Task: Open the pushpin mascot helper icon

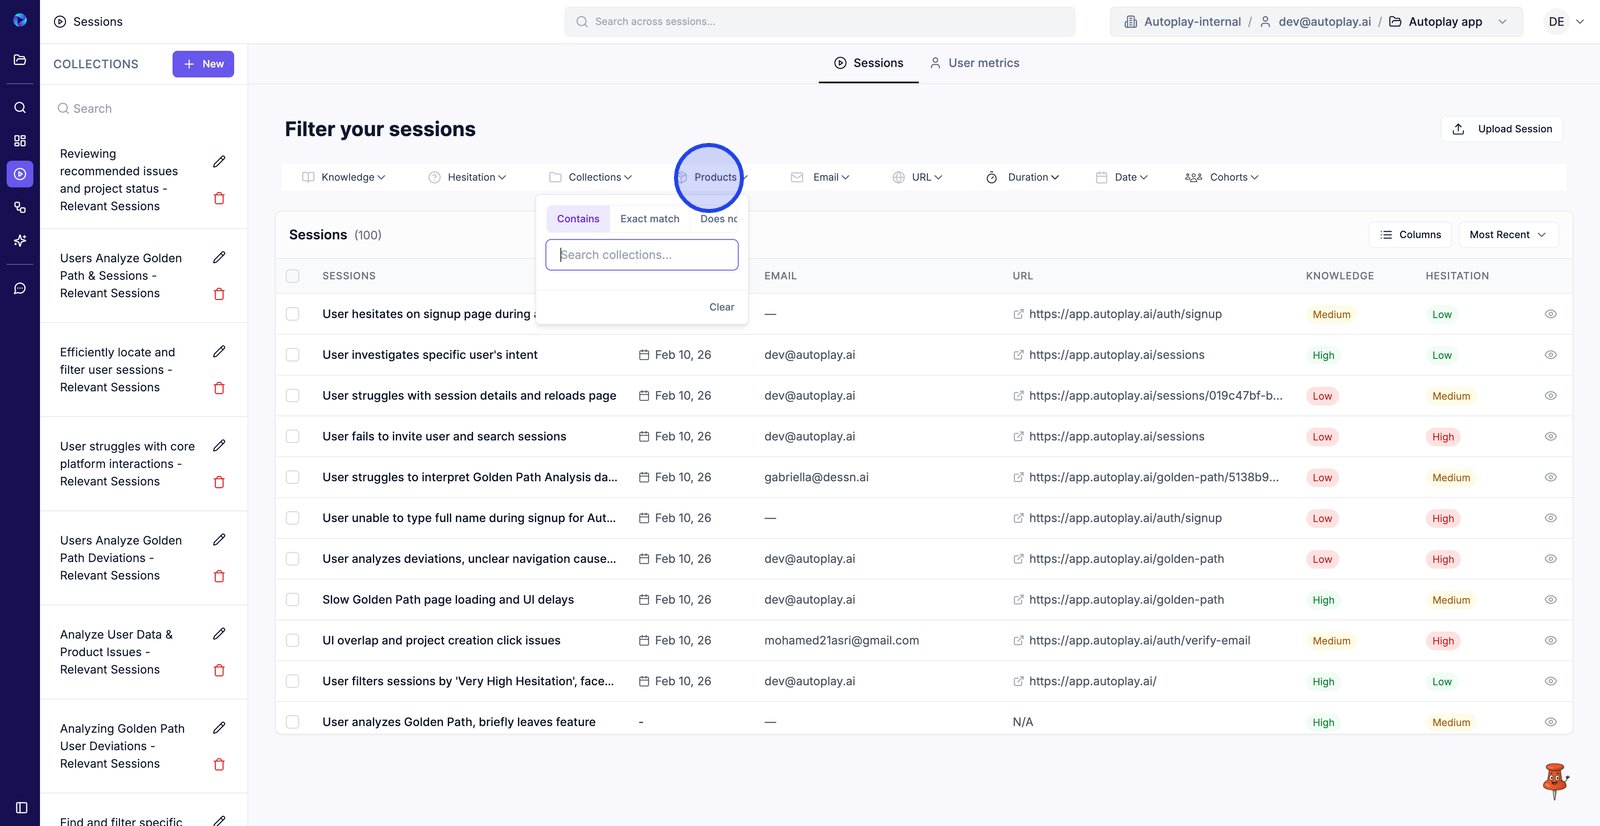Action: click(1554, 780)
